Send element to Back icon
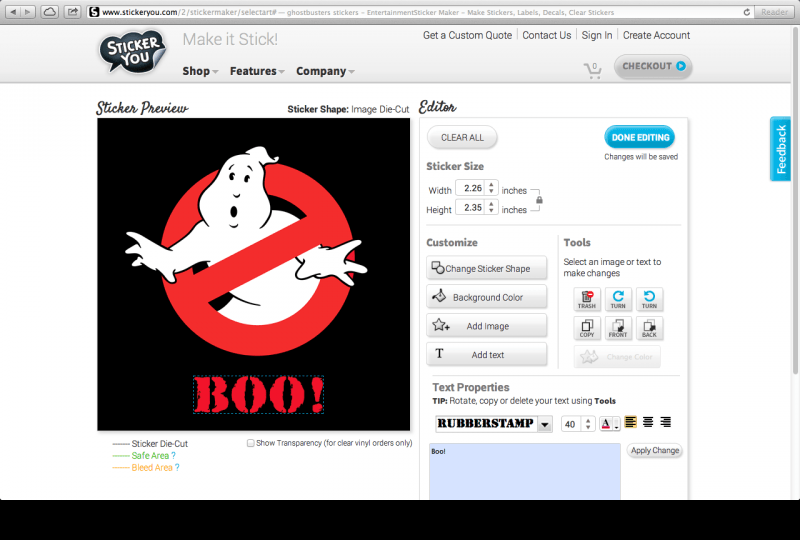The width and height of the screenshot is (800, 540). [649, 328]
